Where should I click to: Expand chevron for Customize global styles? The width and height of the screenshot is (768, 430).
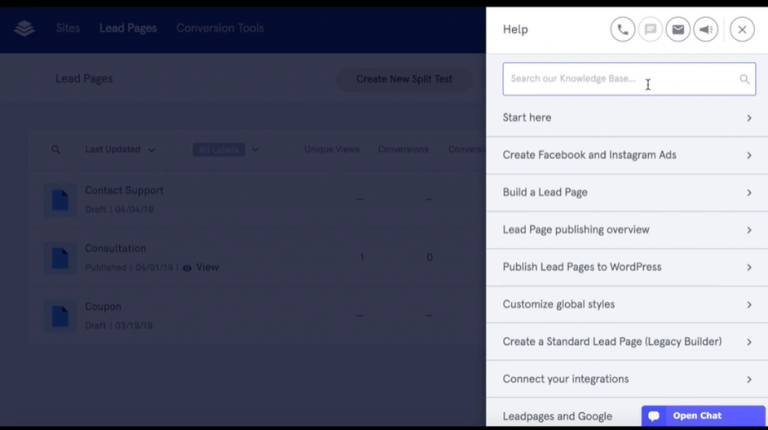749,305
